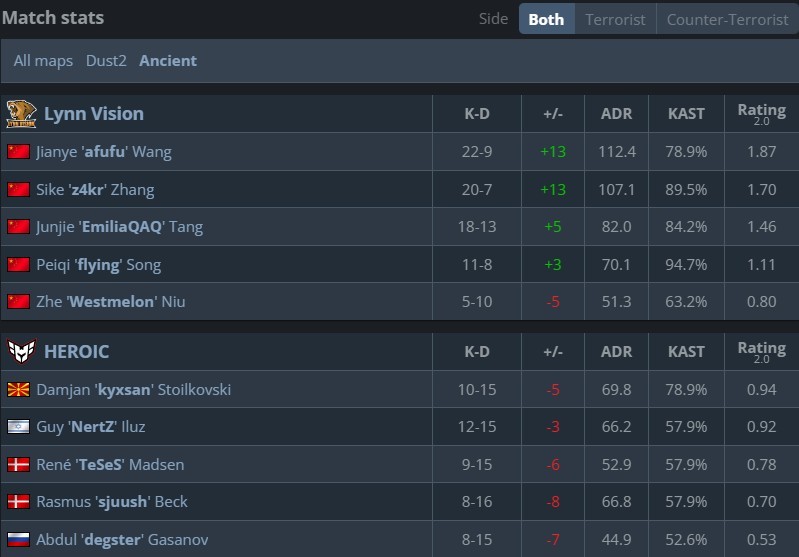Click the Danish flag beside TeSeS

[x=18, y=464]
